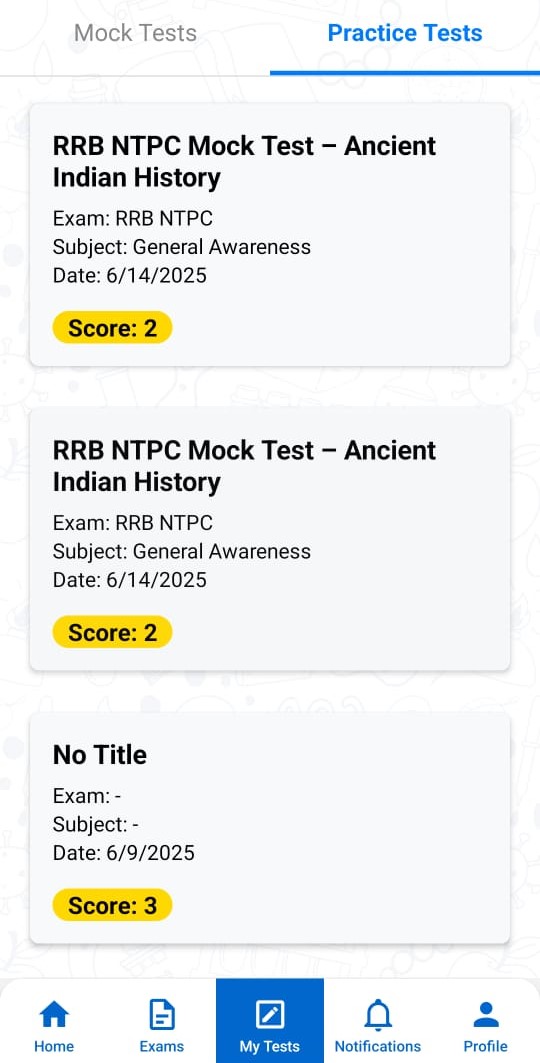540x1063 pixels.
Task: Tap Score: 2 badge in the top card
Action: tap(112, 328)
